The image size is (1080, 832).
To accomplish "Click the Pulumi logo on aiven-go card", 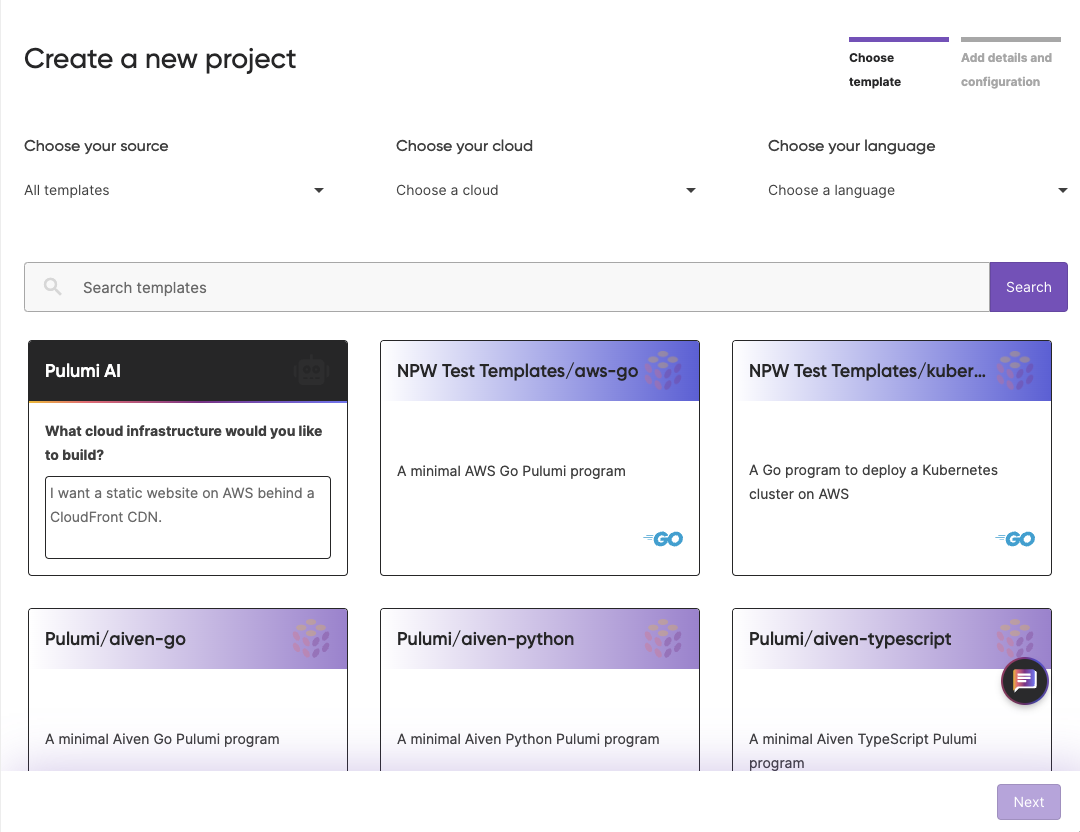I will pos(312,639).
